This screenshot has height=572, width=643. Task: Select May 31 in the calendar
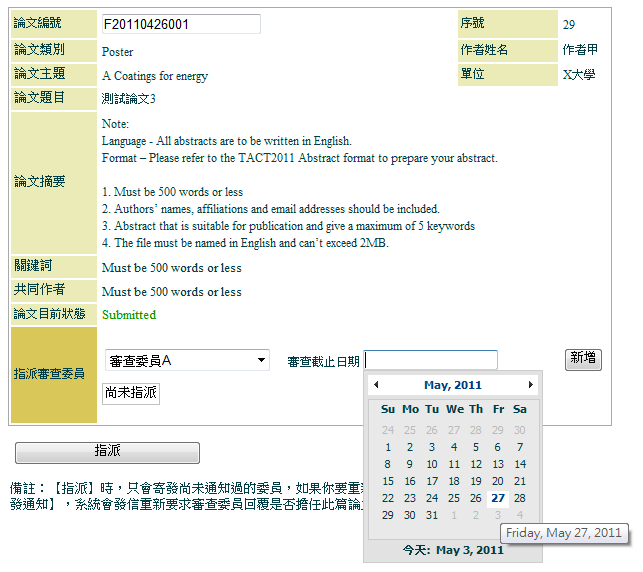click(x=432, y=515)
